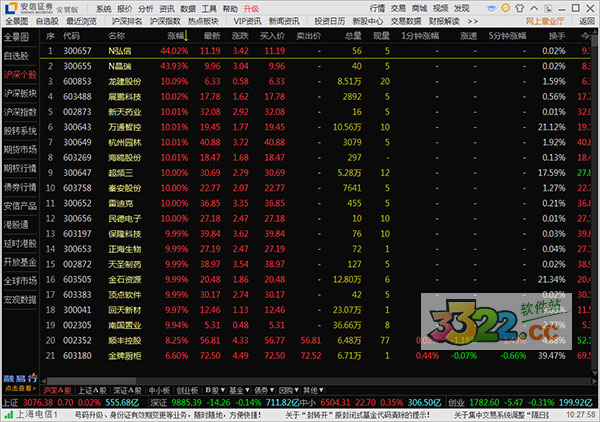
Task: Open the 债券 dropdown tab
Action: click(x=264, y=390)
